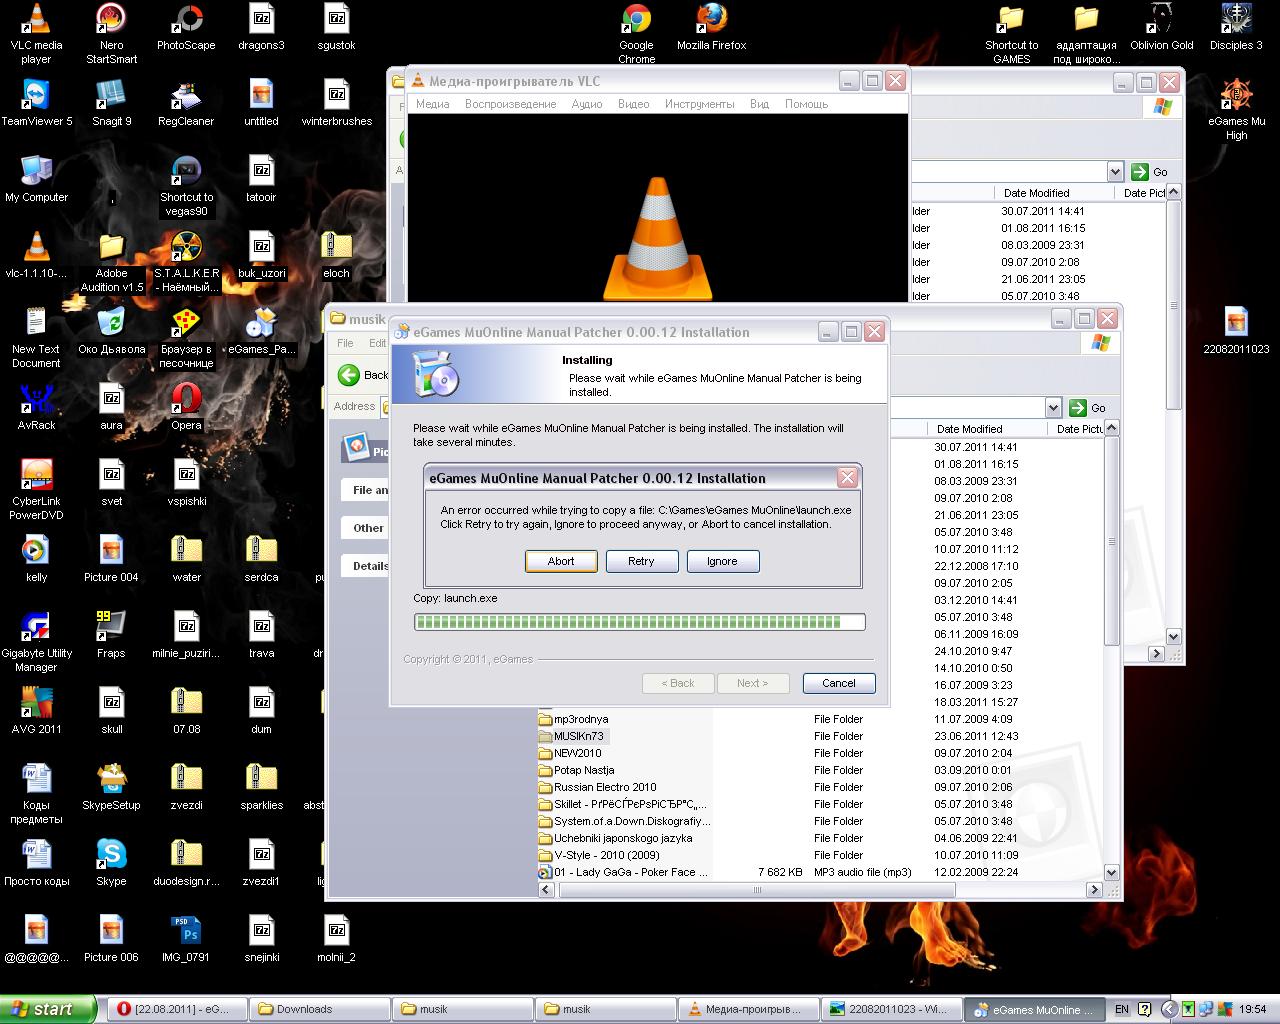
Task: Open Snagit 9 desktop icon
Action: [111, 103]
